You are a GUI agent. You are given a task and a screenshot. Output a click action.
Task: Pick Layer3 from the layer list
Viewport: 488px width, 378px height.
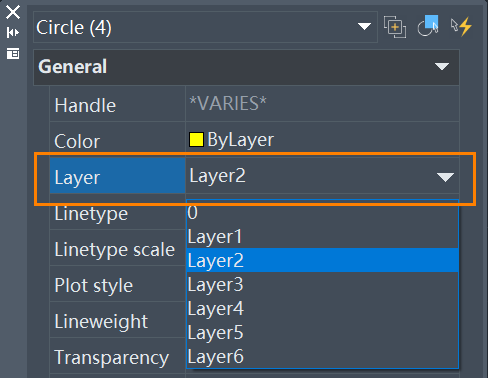[x=322, y=284]
